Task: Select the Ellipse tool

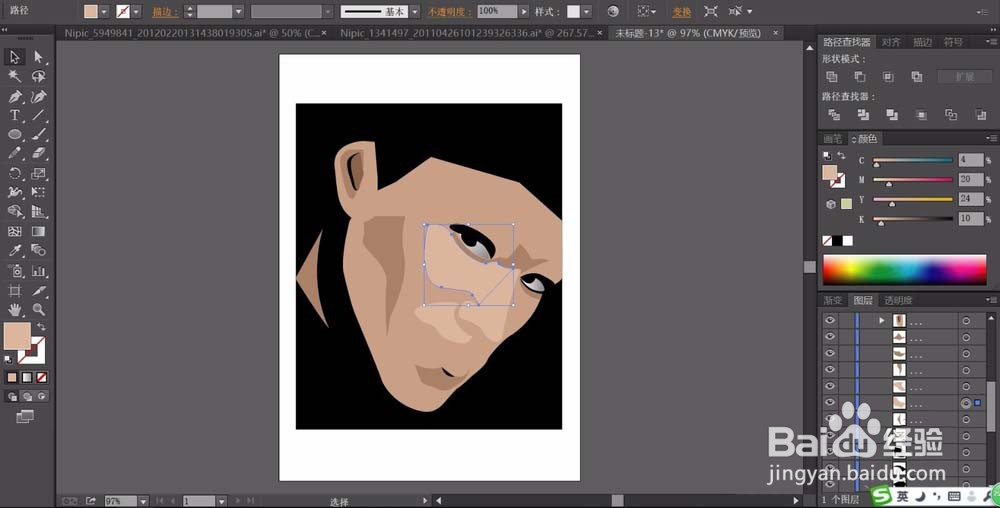Action: (15, 134)
